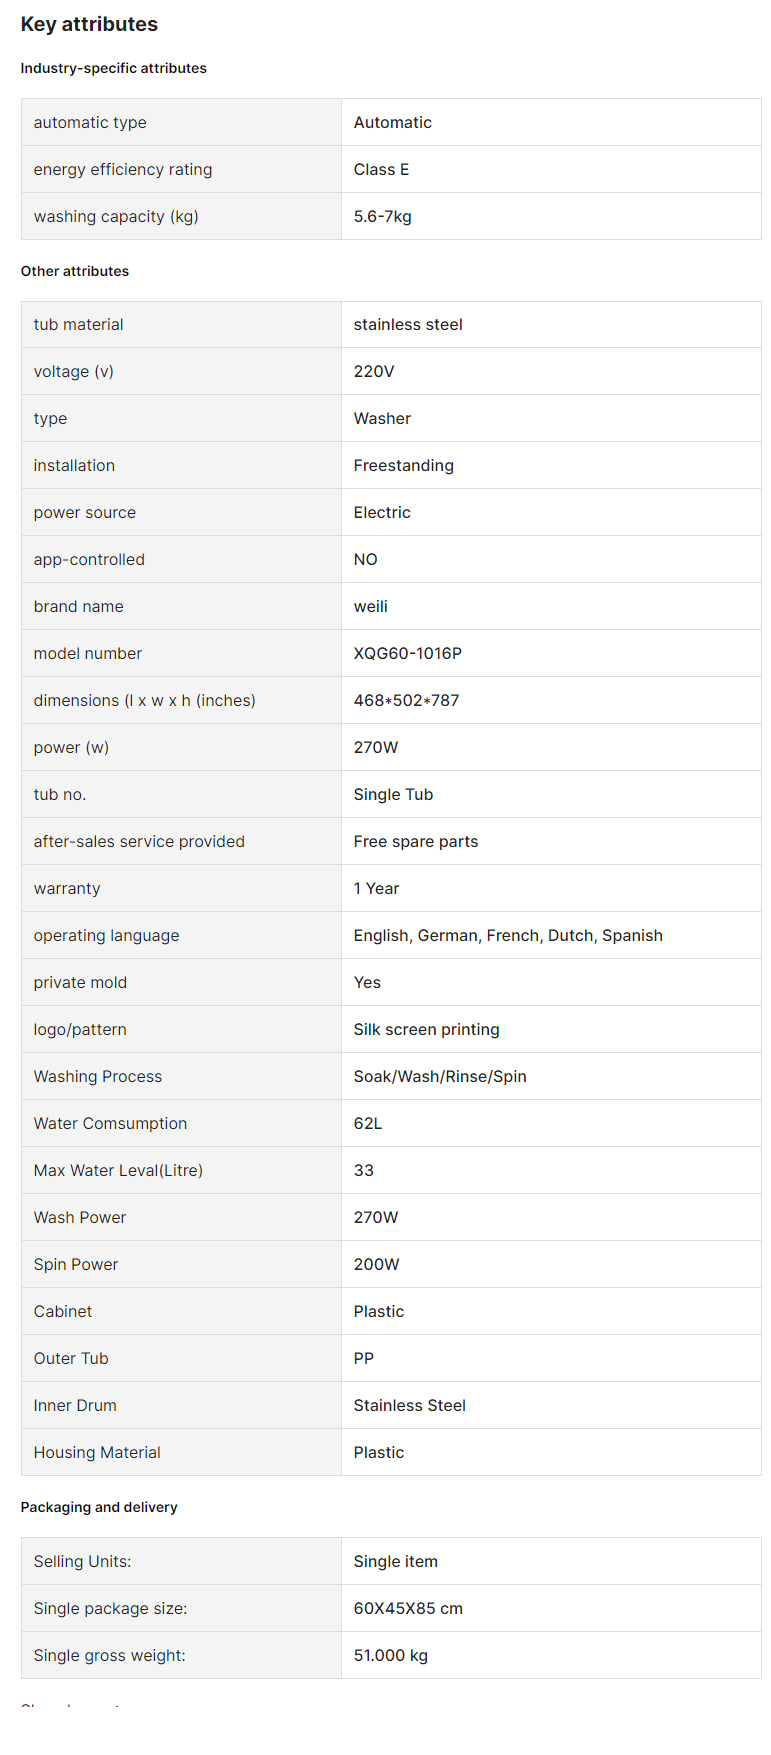This screenshot has height=1755, width=771.
Task: Click the operating language list value
Action: point(508,935)
